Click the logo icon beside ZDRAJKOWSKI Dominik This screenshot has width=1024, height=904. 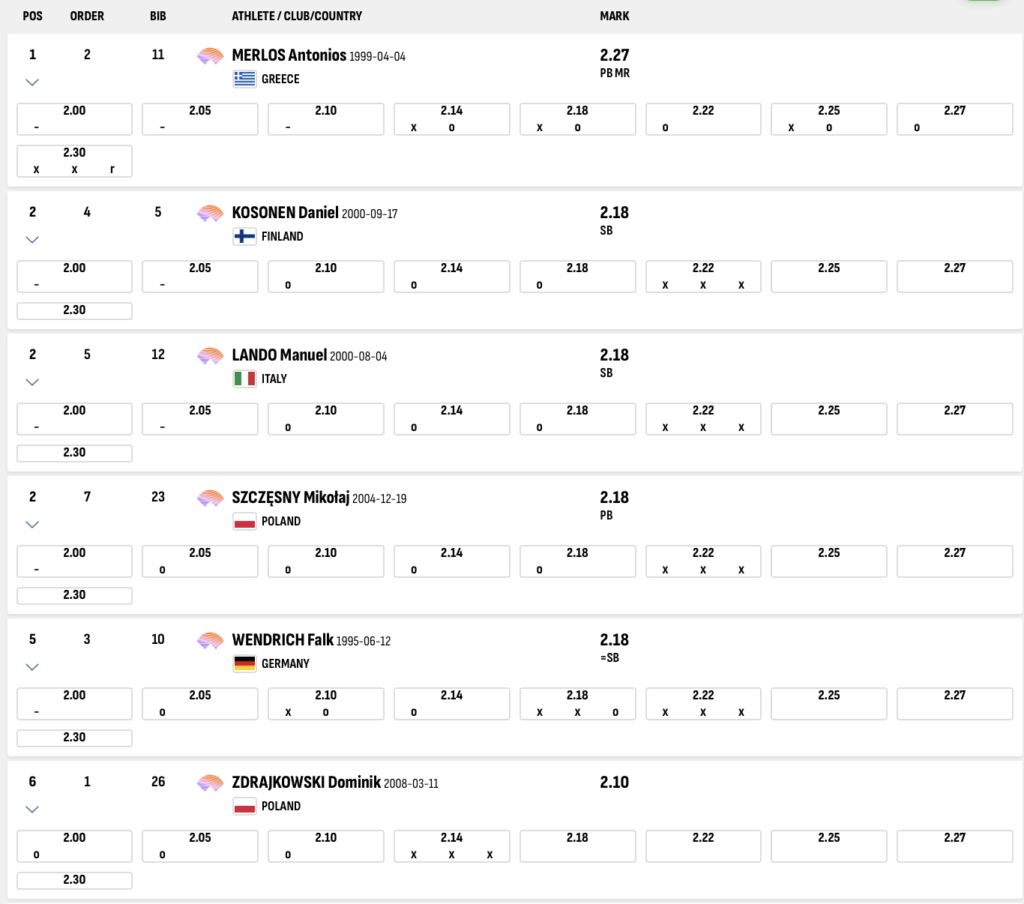click(x=210, y=783)
